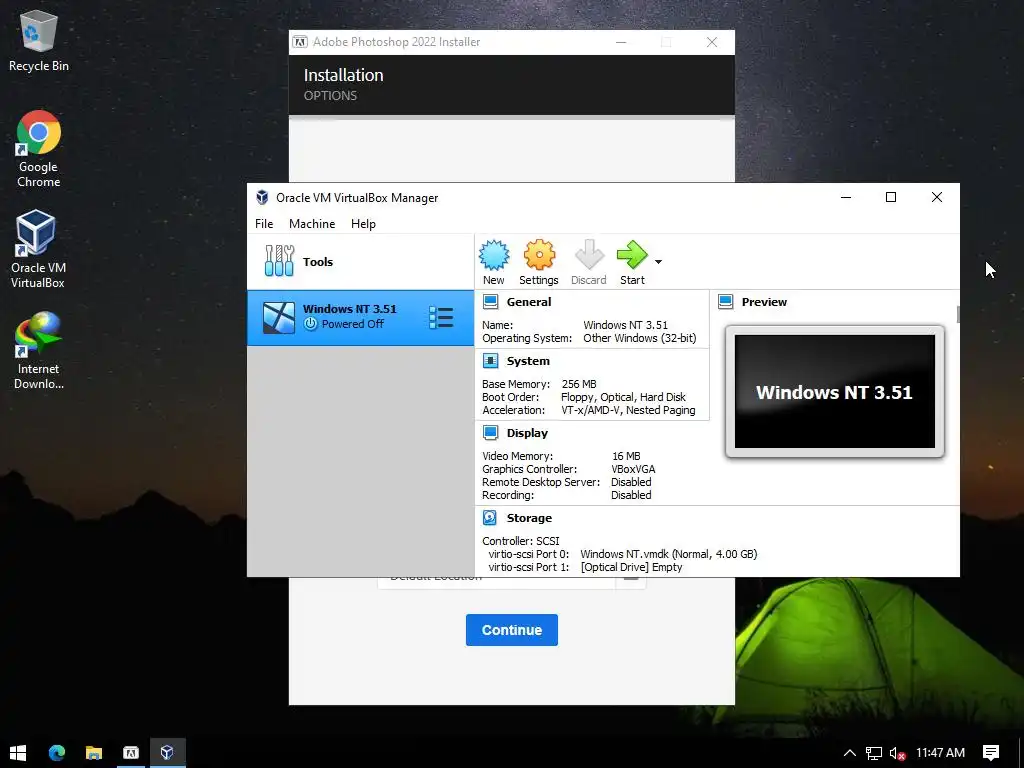Click Acceleration VT-x/AMD-V, Nested Paging text

click(628, 410)
